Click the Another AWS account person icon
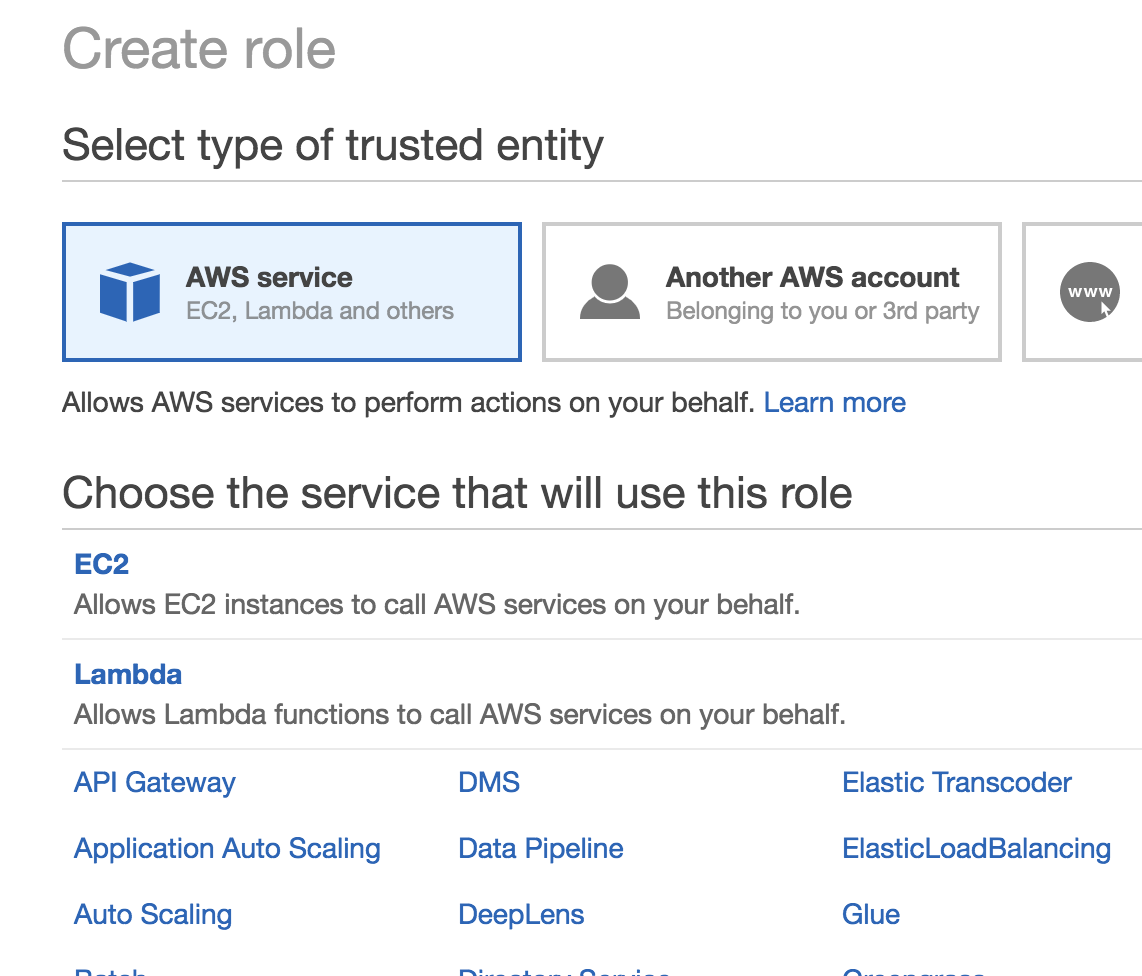This screenshot has height=976, width=1142. coord(609,292)
